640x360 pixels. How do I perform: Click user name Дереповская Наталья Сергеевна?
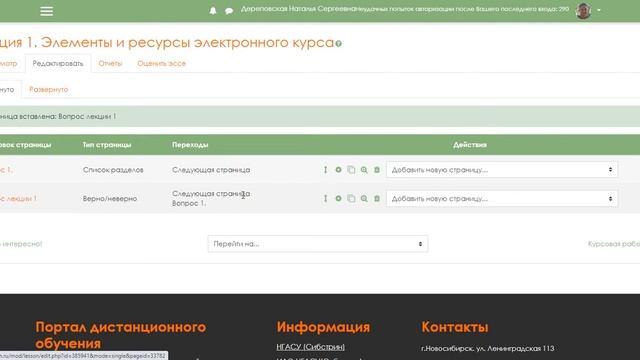(x=298, y=9)
